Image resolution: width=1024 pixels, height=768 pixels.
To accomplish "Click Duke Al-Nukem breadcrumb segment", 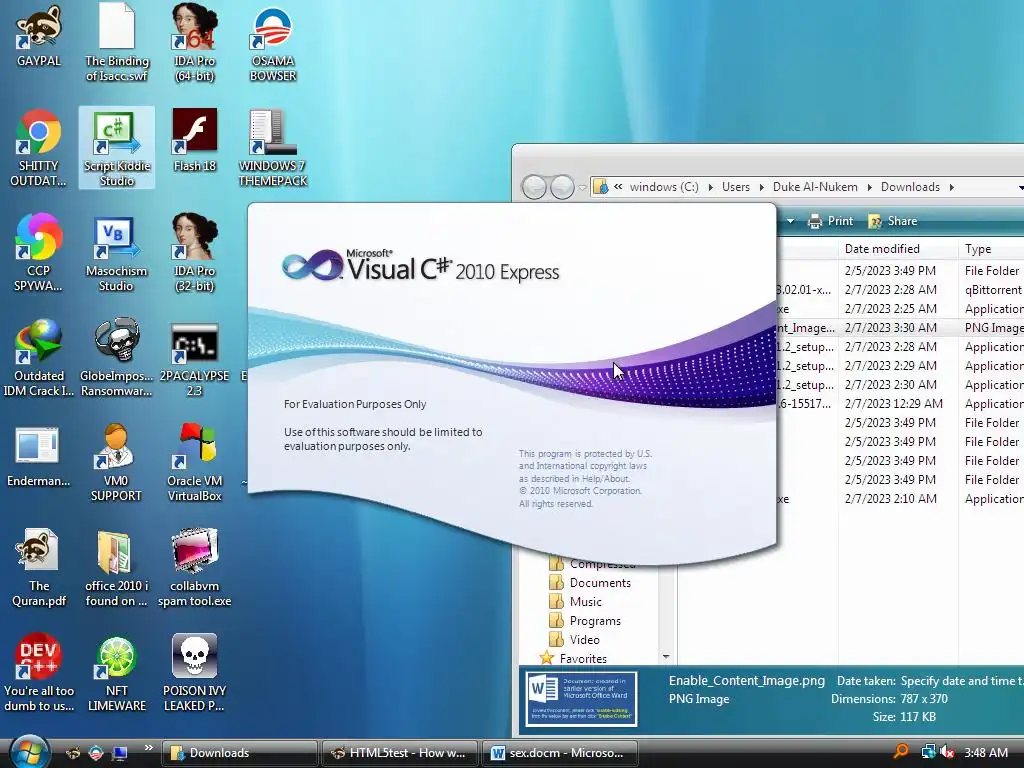I will (815, 187).
